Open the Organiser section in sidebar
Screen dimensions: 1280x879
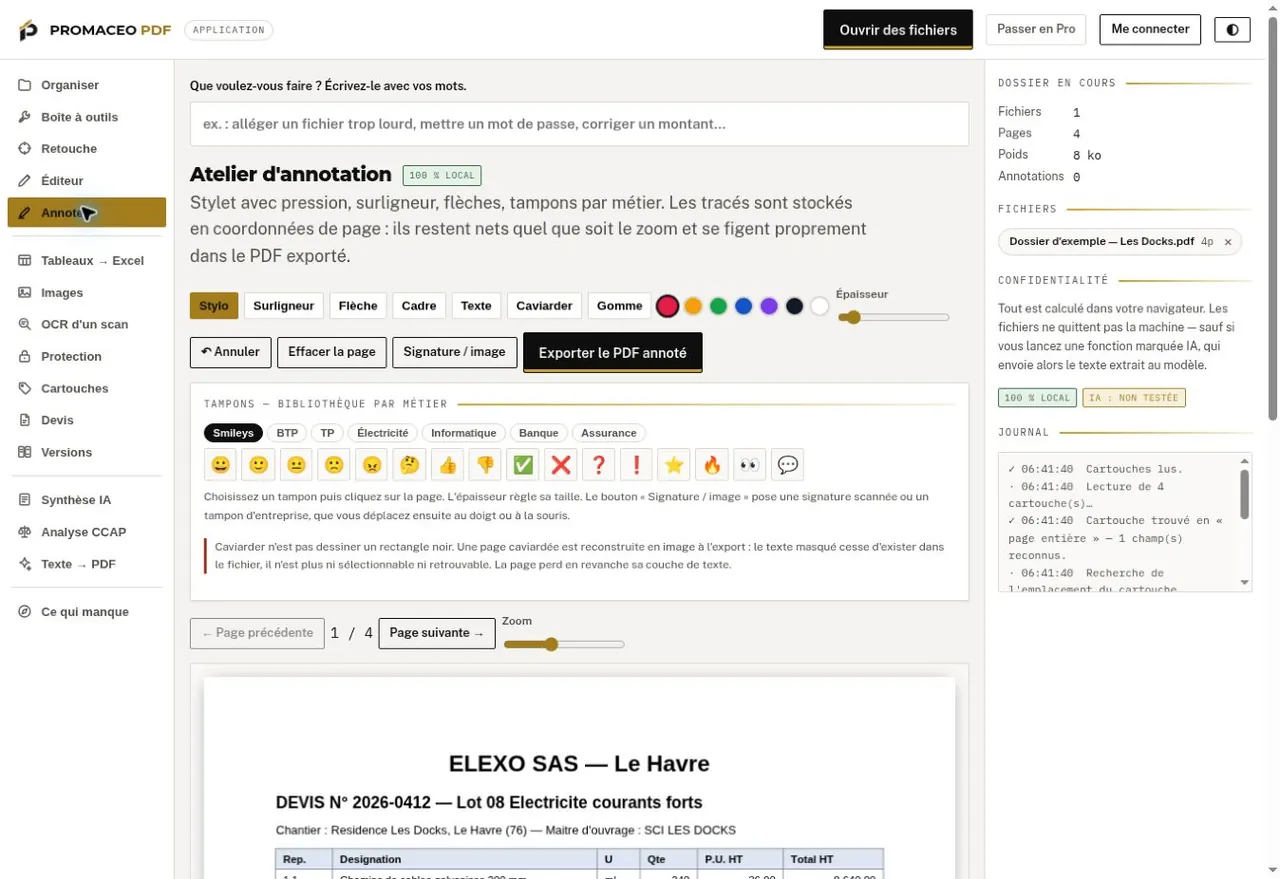click(87, 85)
